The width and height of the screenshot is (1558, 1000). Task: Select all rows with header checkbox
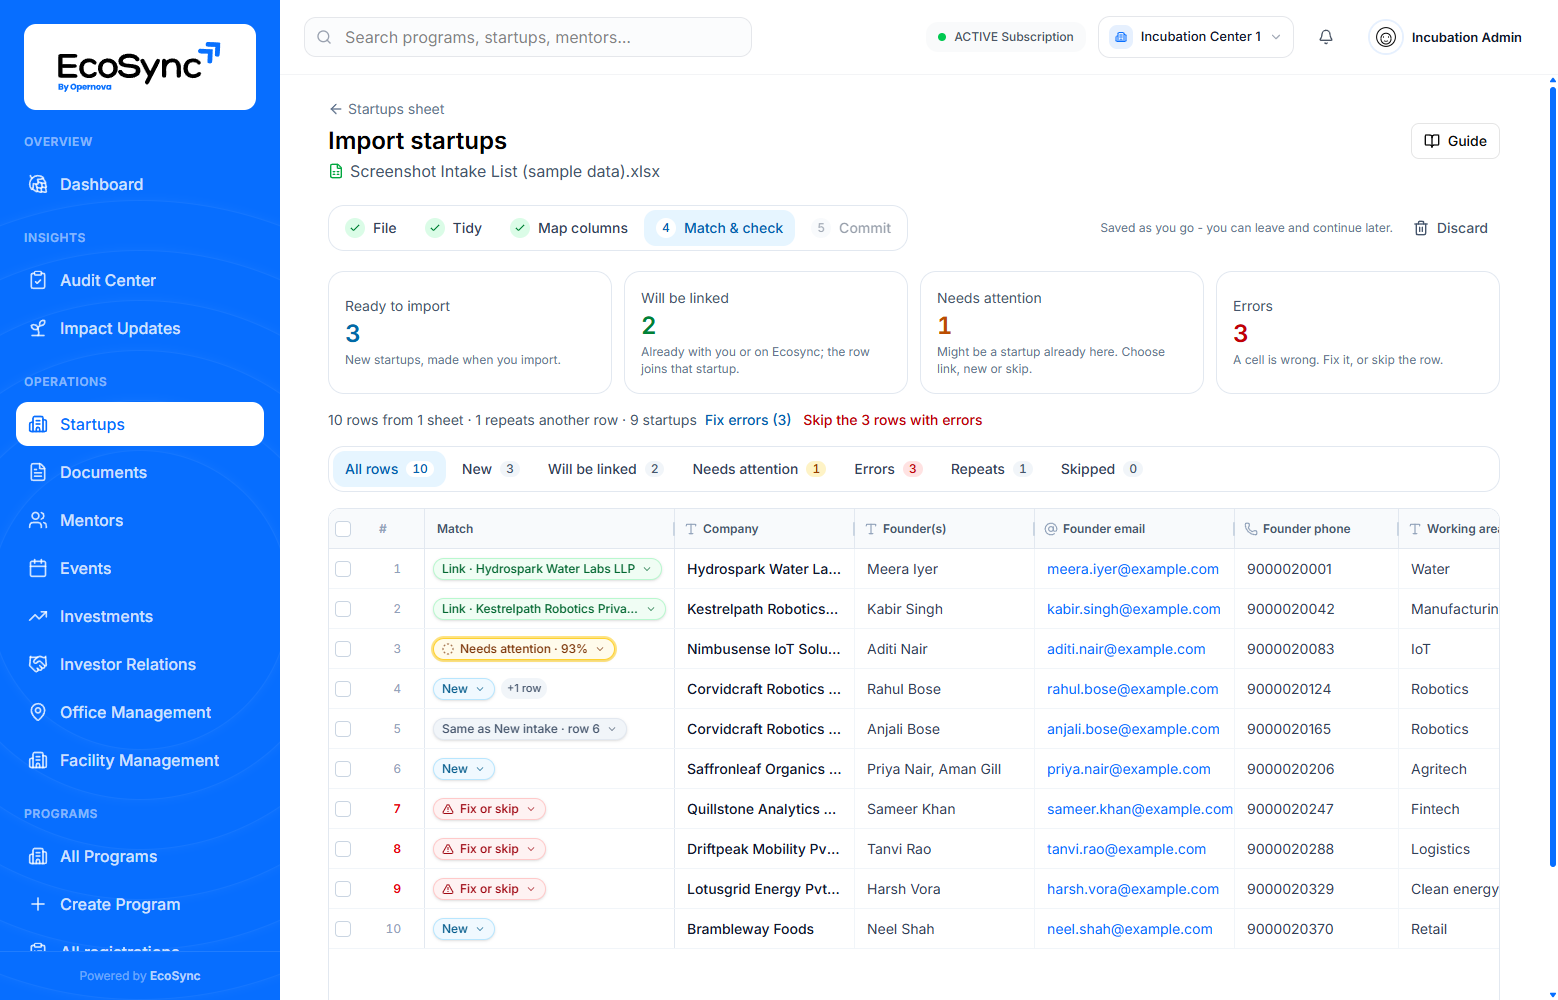343,529
